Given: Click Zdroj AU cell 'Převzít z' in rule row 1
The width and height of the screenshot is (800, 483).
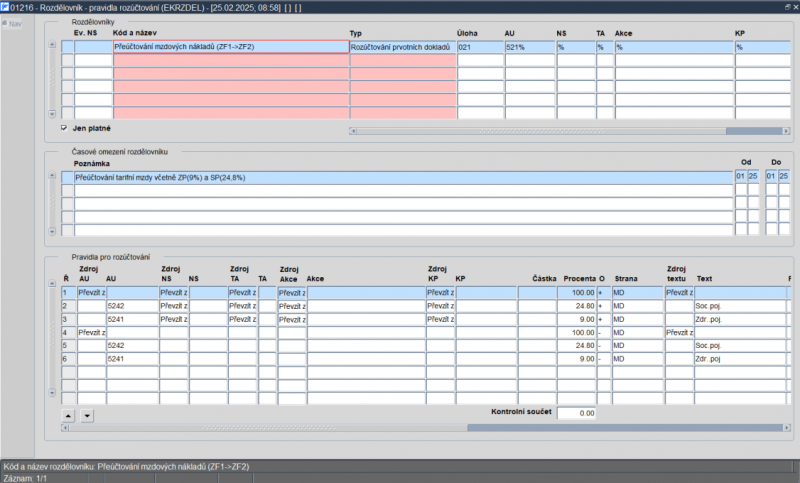Looking at the screenshot, I should pyautogui.click(x=91, y=293).
